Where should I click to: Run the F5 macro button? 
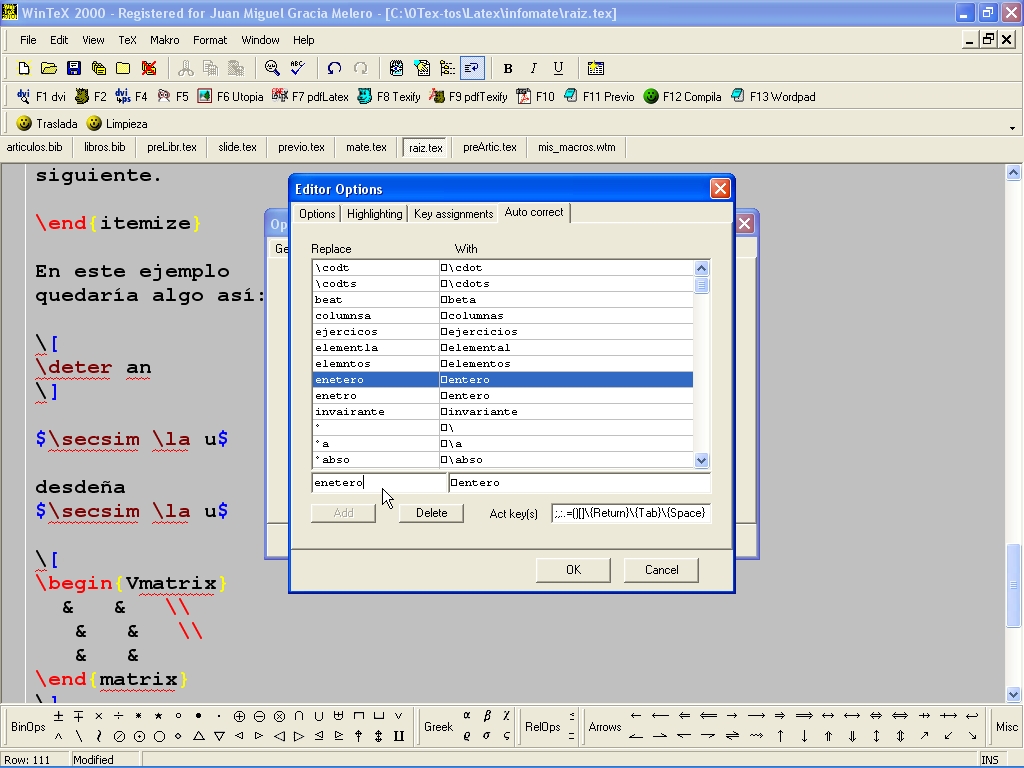(x=172, y=97)
